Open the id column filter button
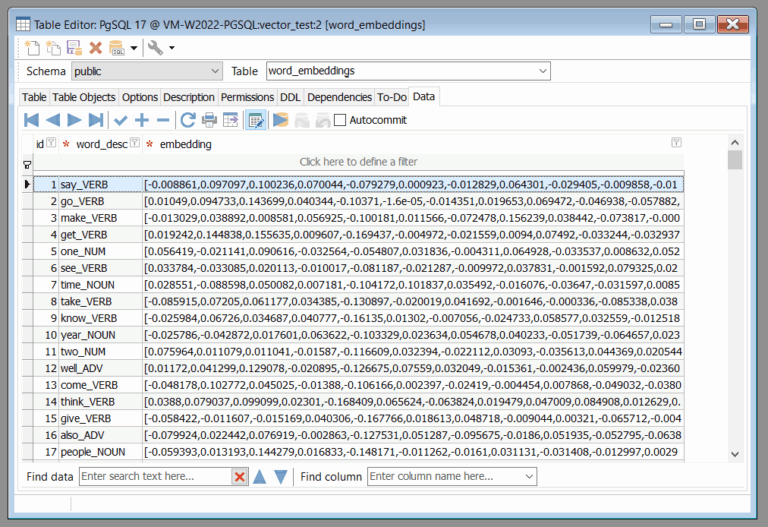The image size is (768, 527). point(52,144)
